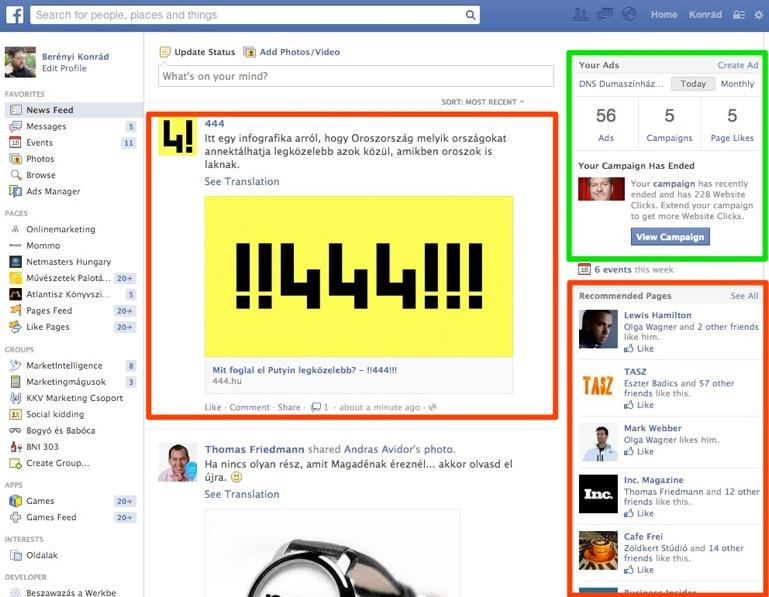The image size is (769, 597).
Task: Click the Photos sidebar icon
Action: pos(16,158)
